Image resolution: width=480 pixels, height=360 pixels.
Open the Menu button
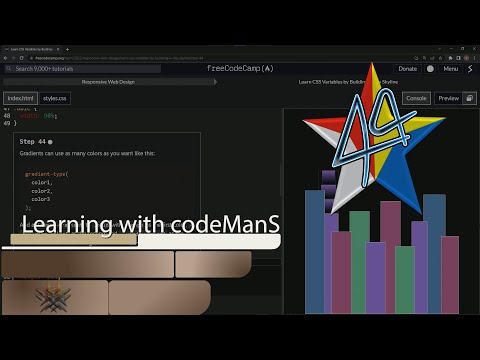(451, 69)
